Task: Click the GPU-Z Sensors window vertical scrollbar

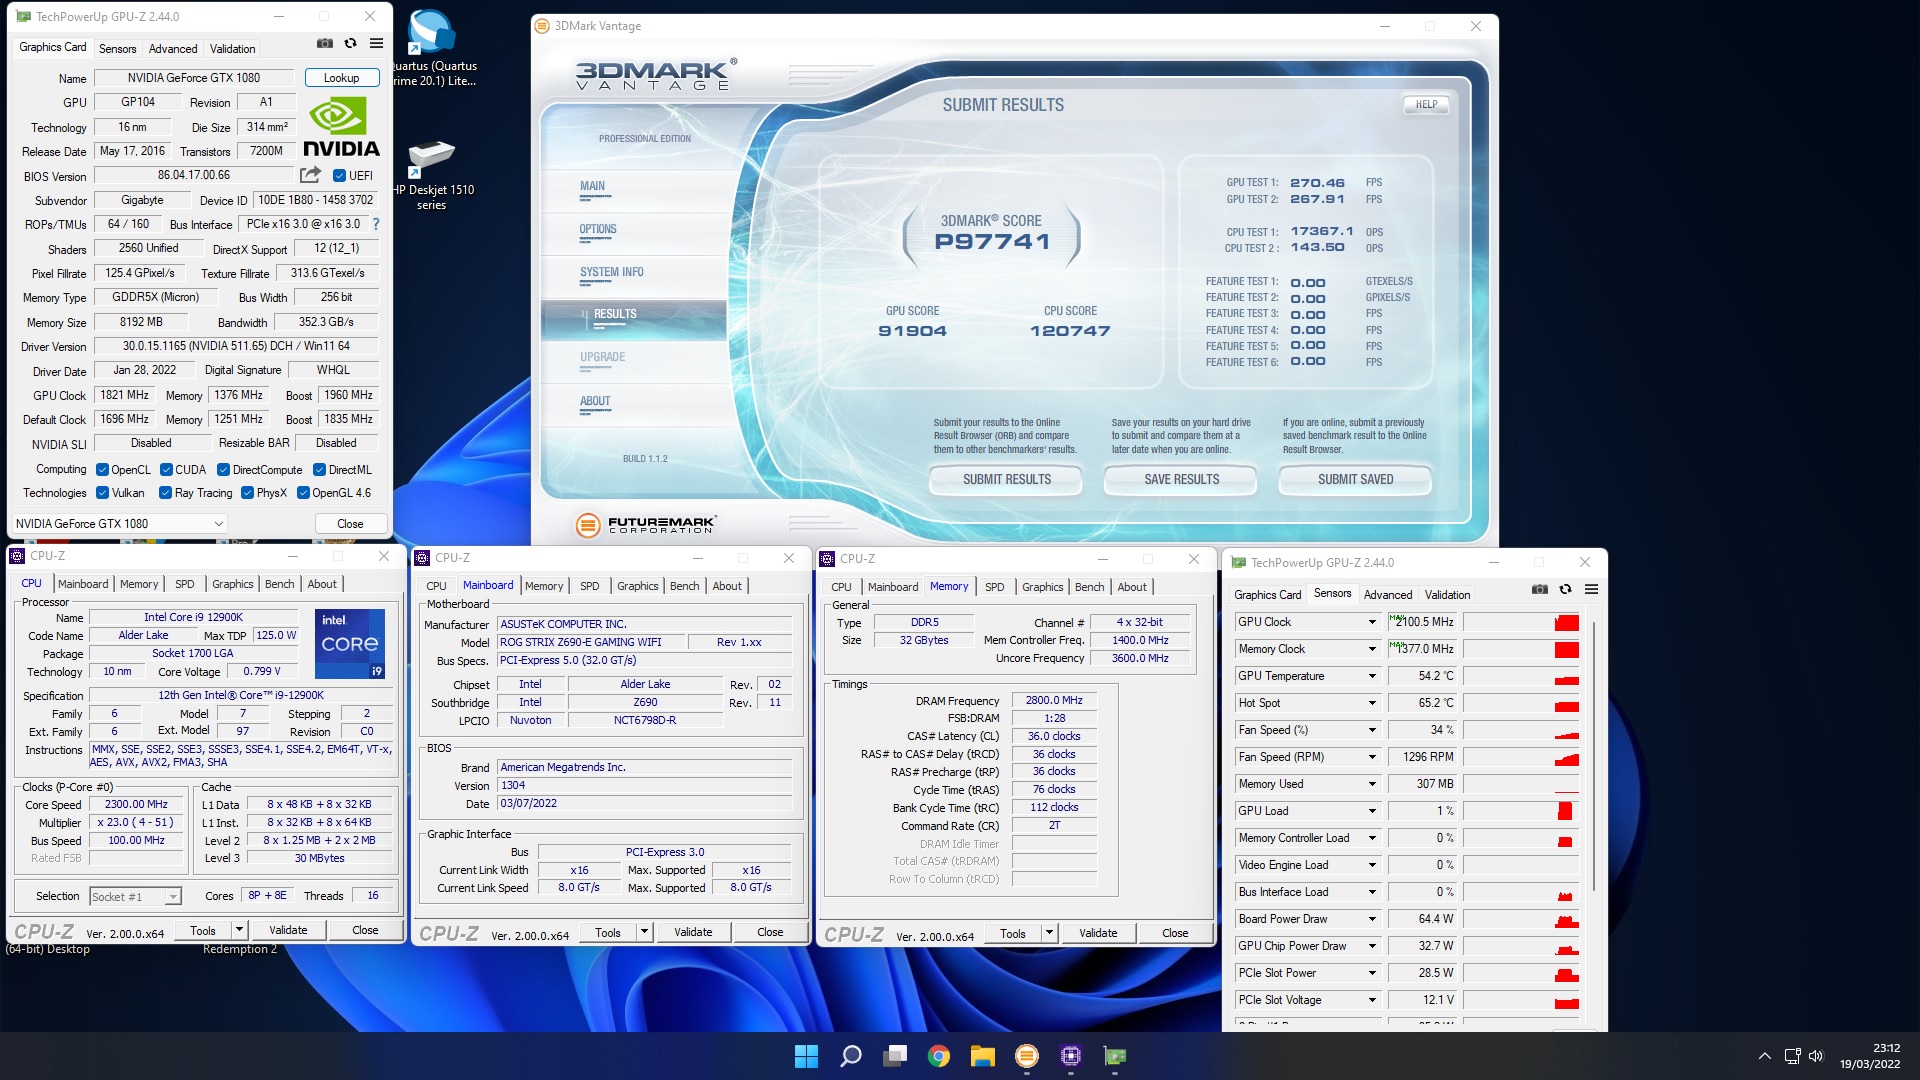Action: [x=1594, y=755]
